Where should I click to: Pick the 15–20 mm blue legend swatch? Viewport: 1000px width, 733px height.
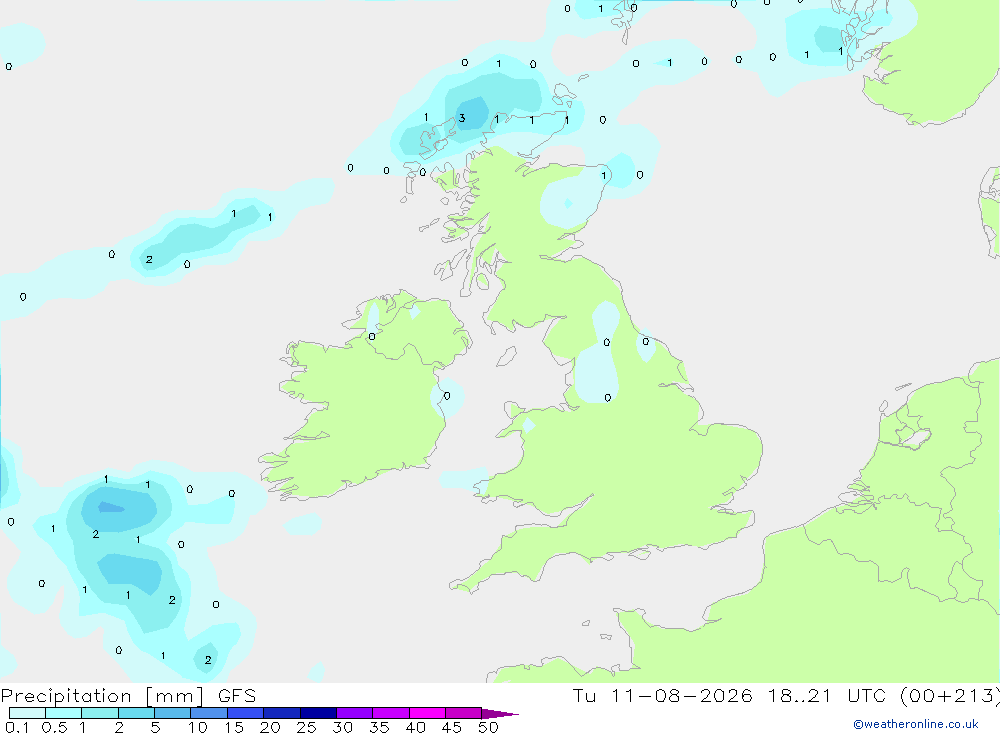point(245,713)
